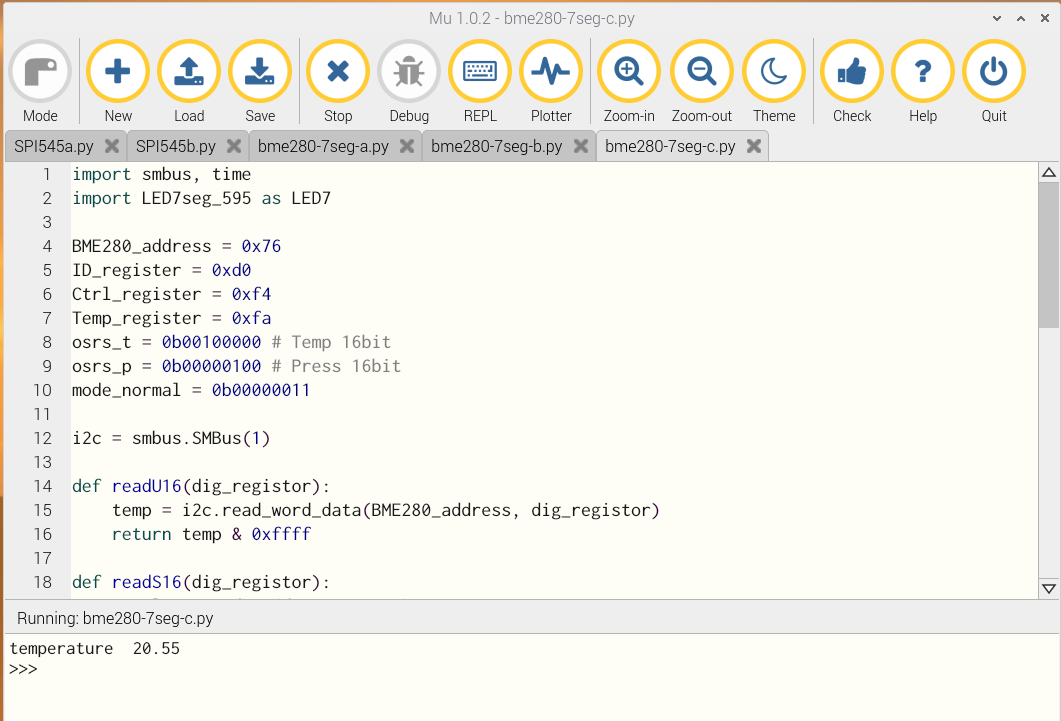This screenshot has height=721, width=1061.
Task: Zoom in on the editor text
Action: (629, 72)
